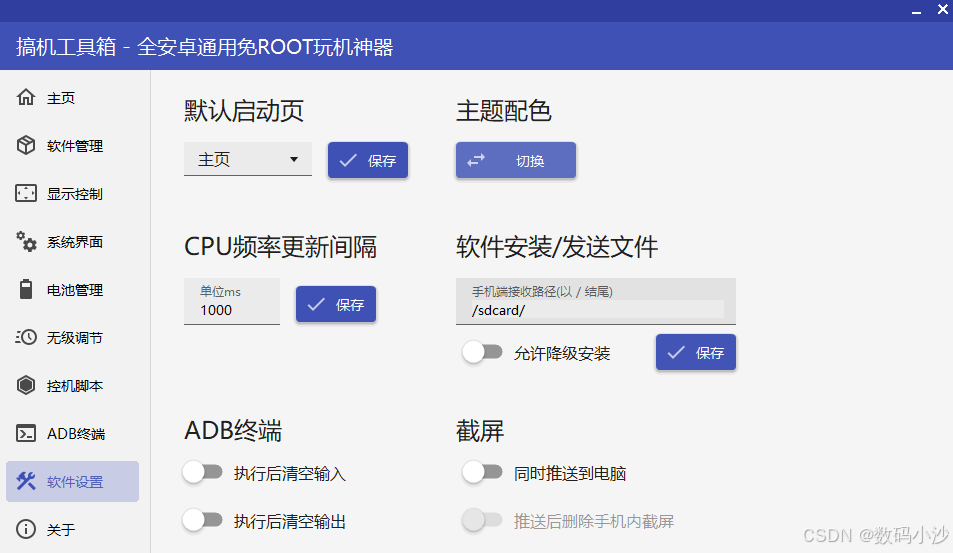Open ADB终端 from sidebar
Image resolution: width=953 pixels, height=553 pixels.
(x=72, y=433)
